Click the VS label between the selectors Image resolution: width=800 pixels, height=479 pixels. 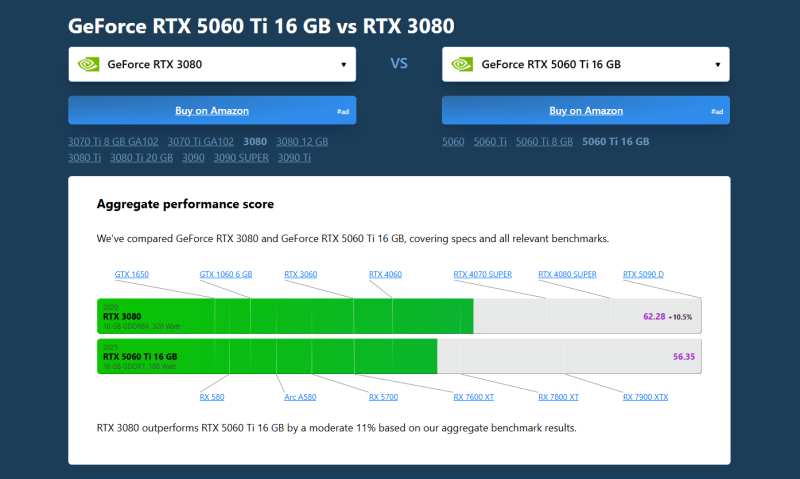pyautogui.click(x=399, y=64)
